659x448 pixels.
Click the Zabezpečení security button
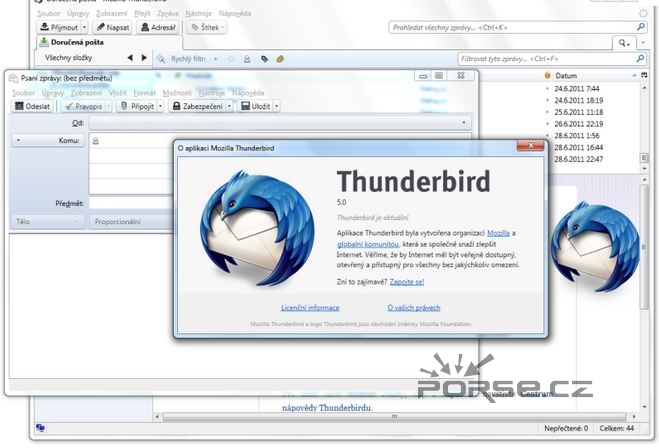[198, 106]
